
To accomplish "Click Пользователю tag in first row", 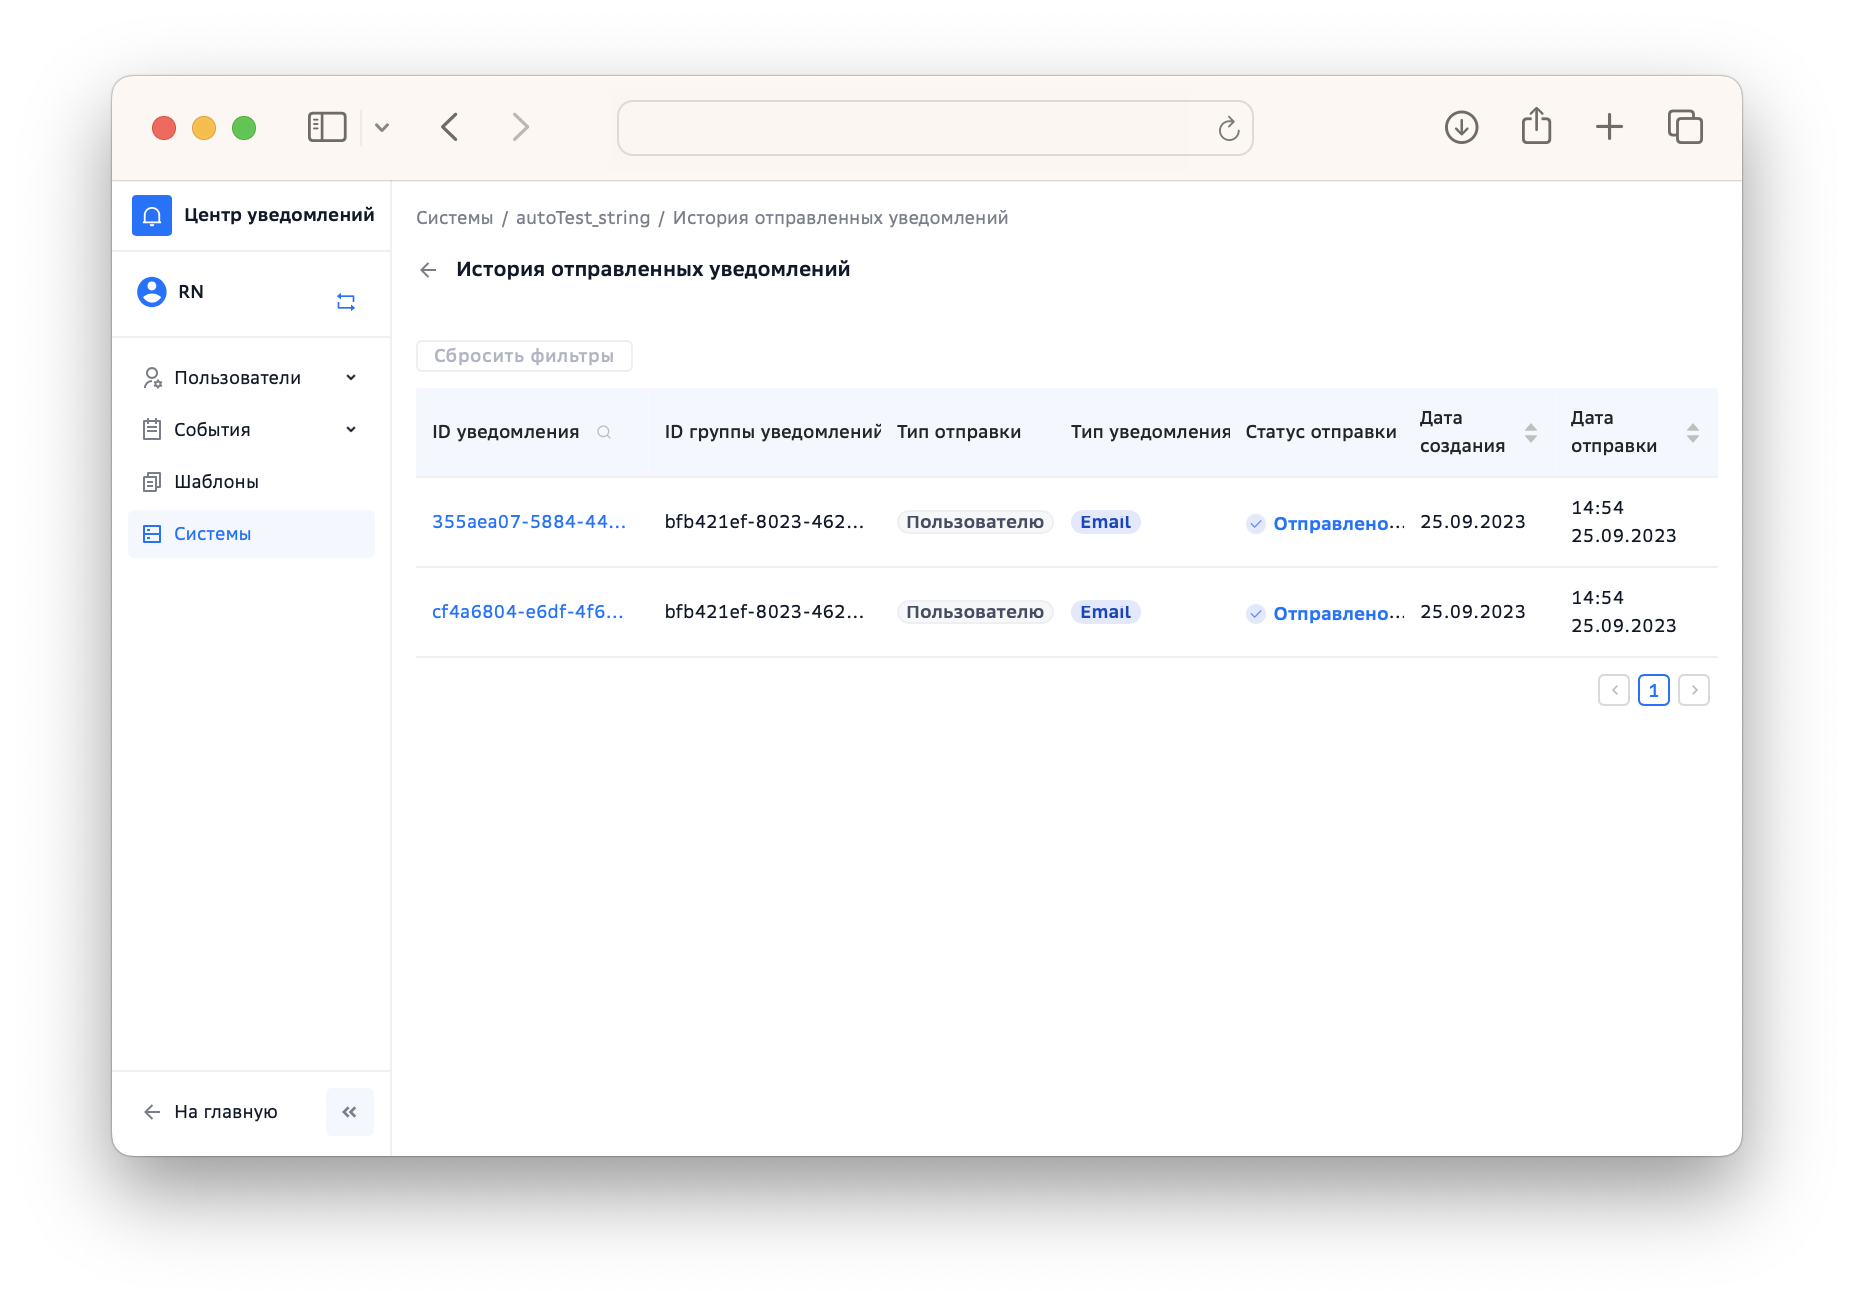I will point(975,522).
